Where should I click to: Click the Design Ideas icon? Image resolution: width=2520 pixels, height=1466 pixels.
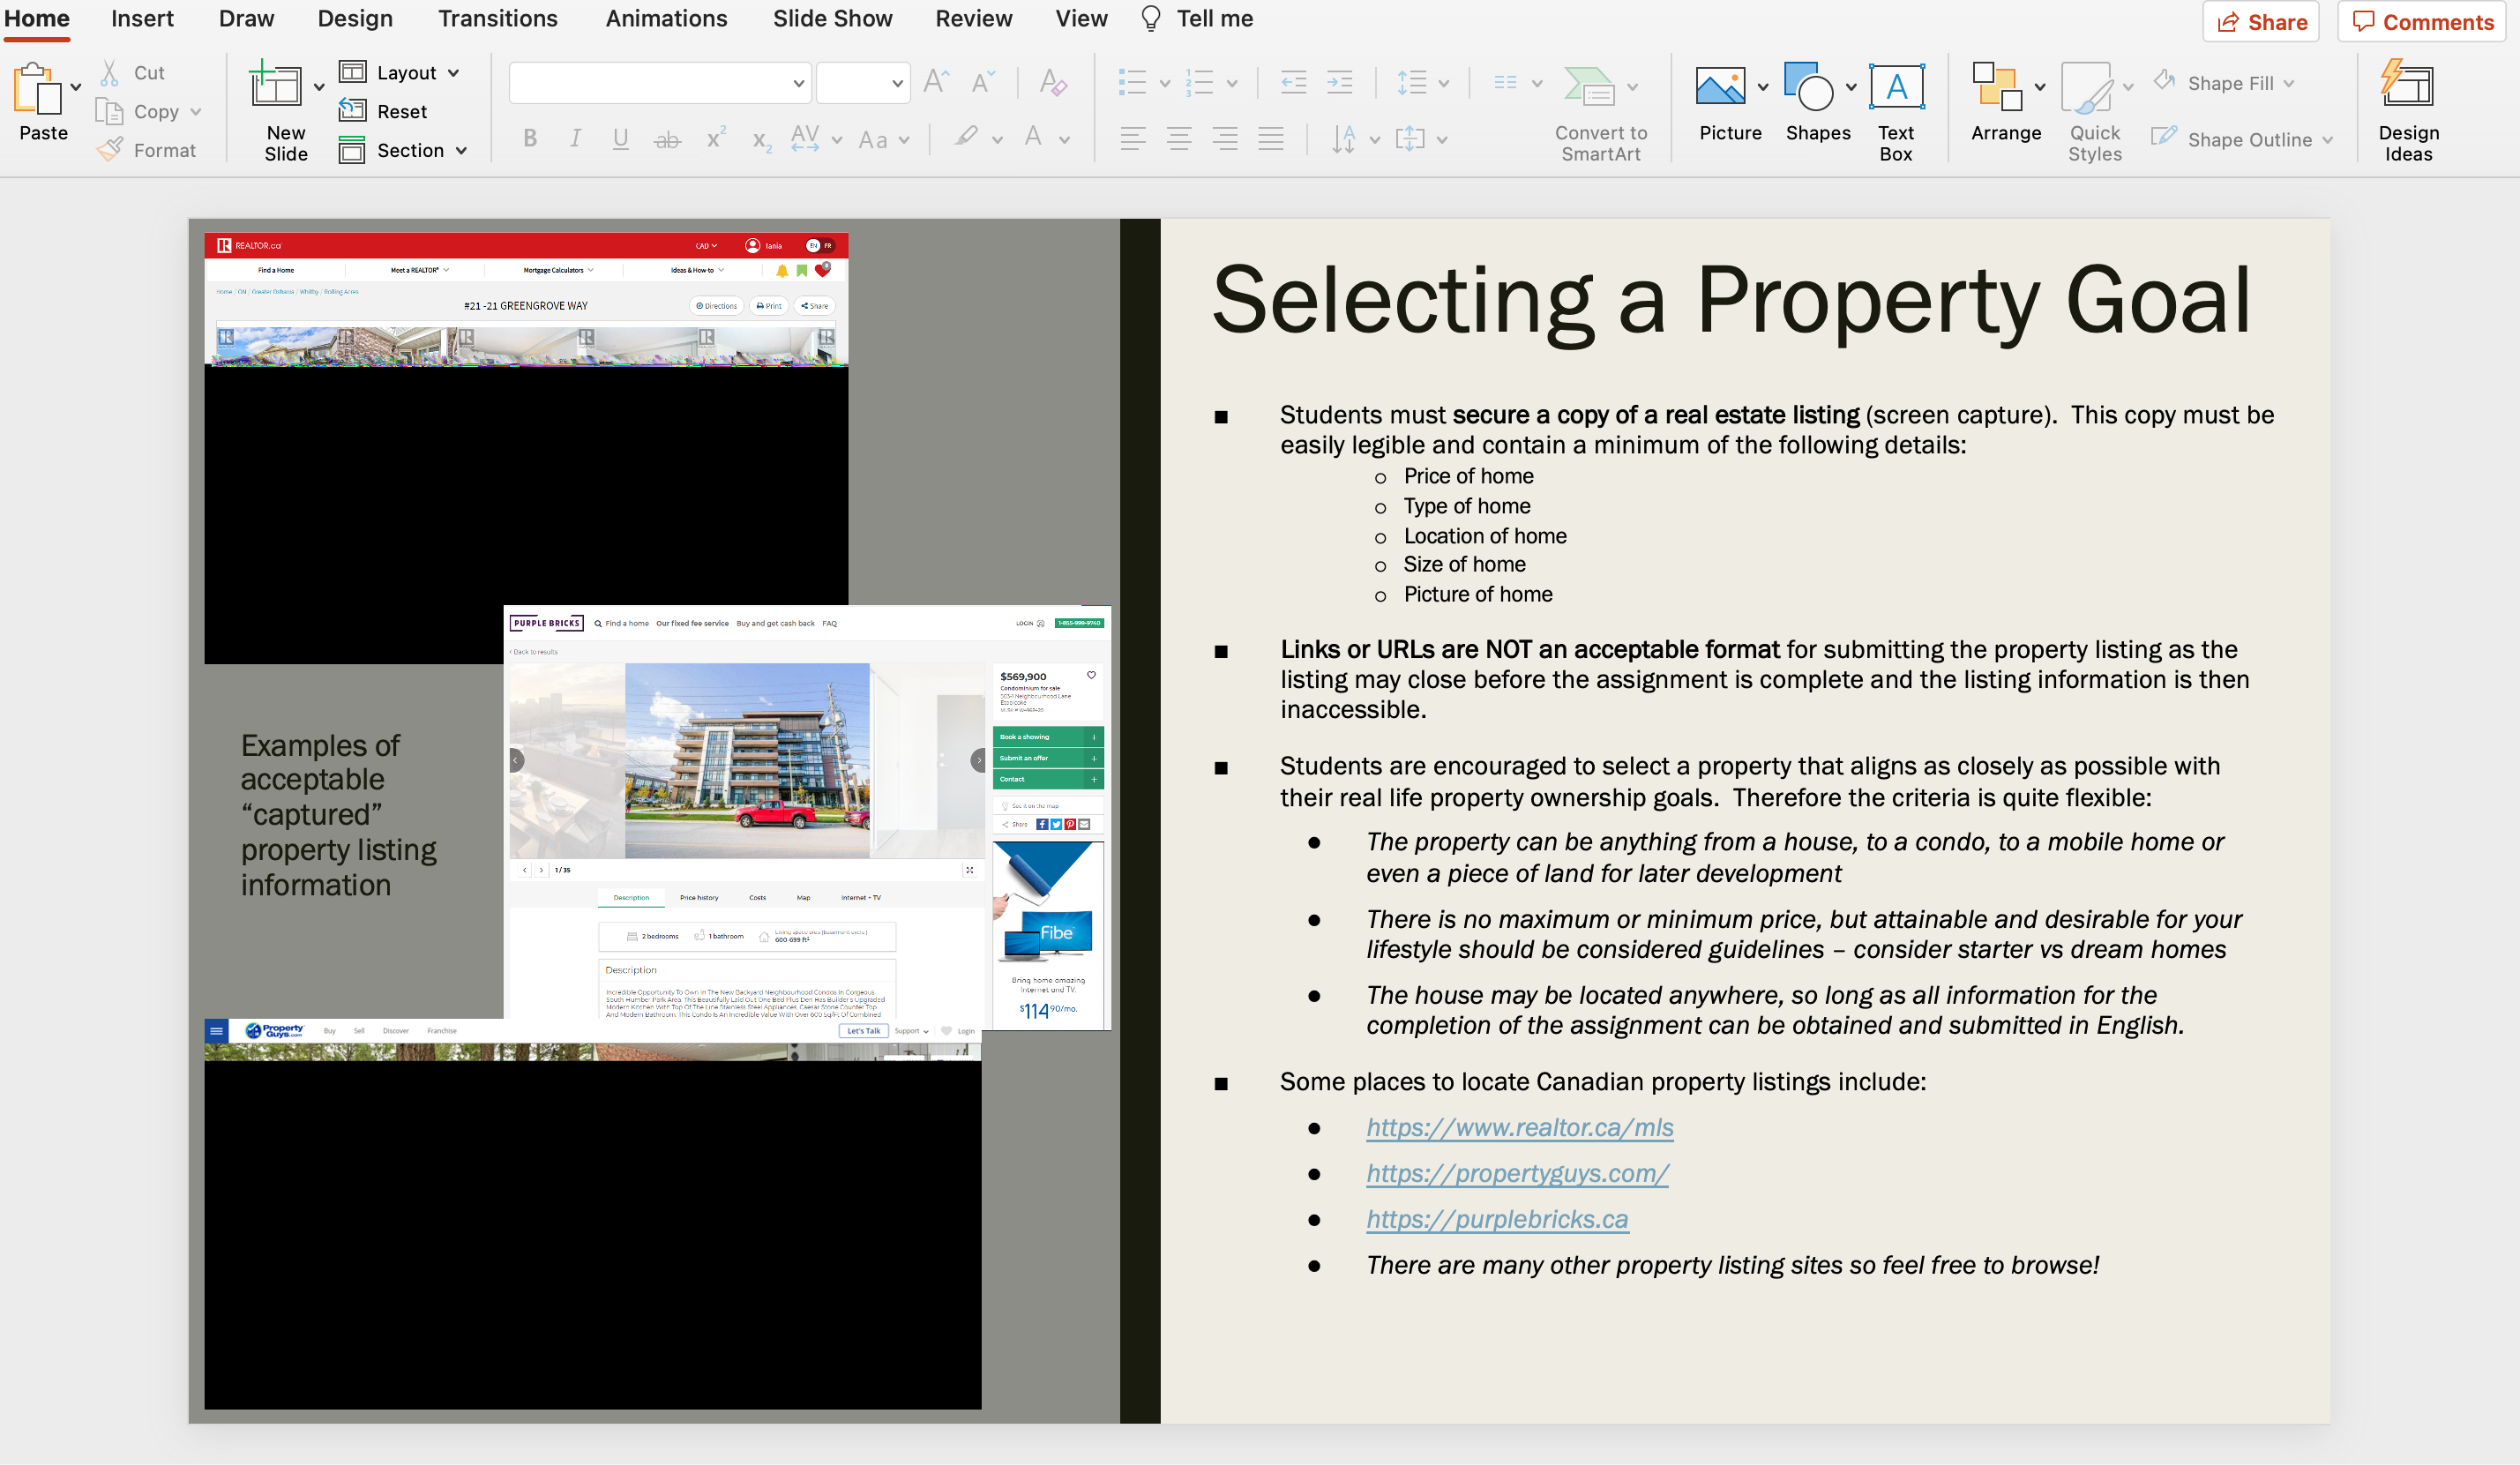[2408, 105]
